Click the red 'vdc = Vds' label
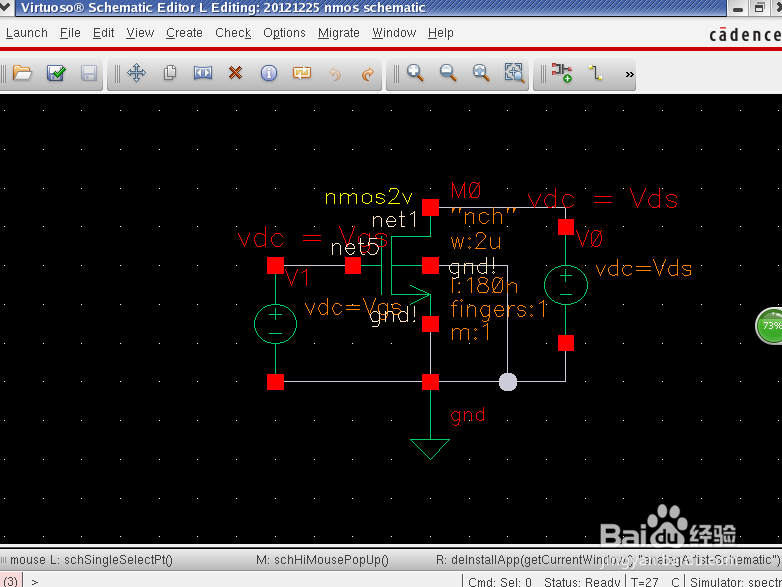 (602, 198)
